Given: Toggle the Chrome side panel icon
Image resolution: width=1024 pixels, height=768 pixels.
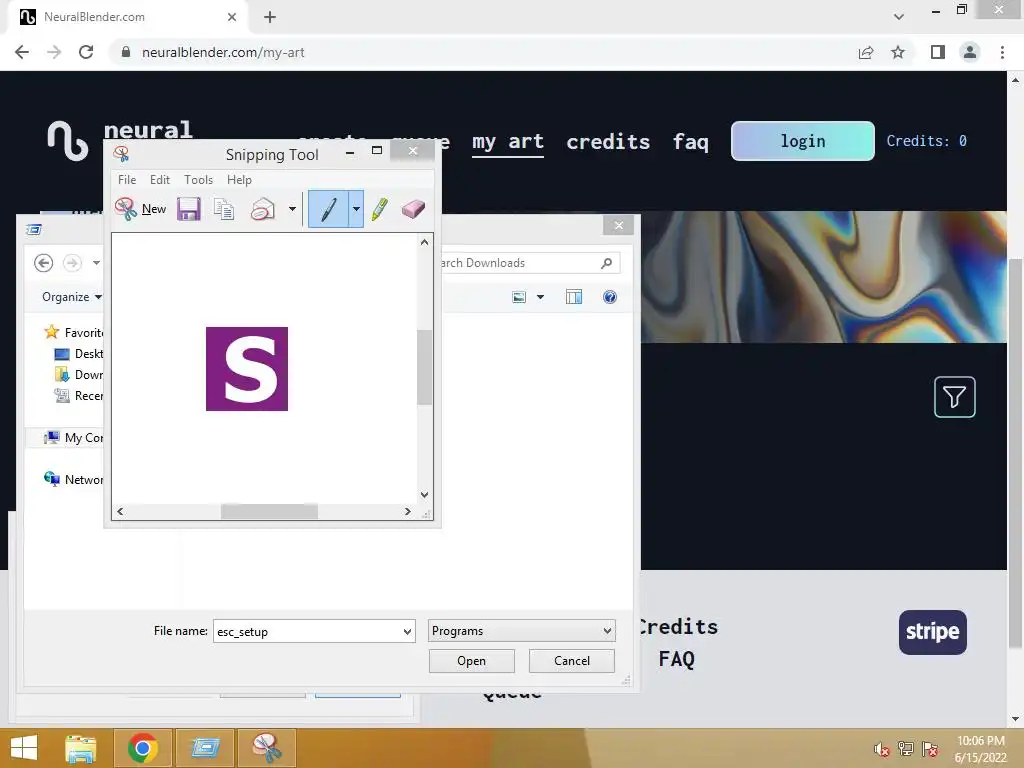Looking at the screenshot, I should [x=938, y=52].
